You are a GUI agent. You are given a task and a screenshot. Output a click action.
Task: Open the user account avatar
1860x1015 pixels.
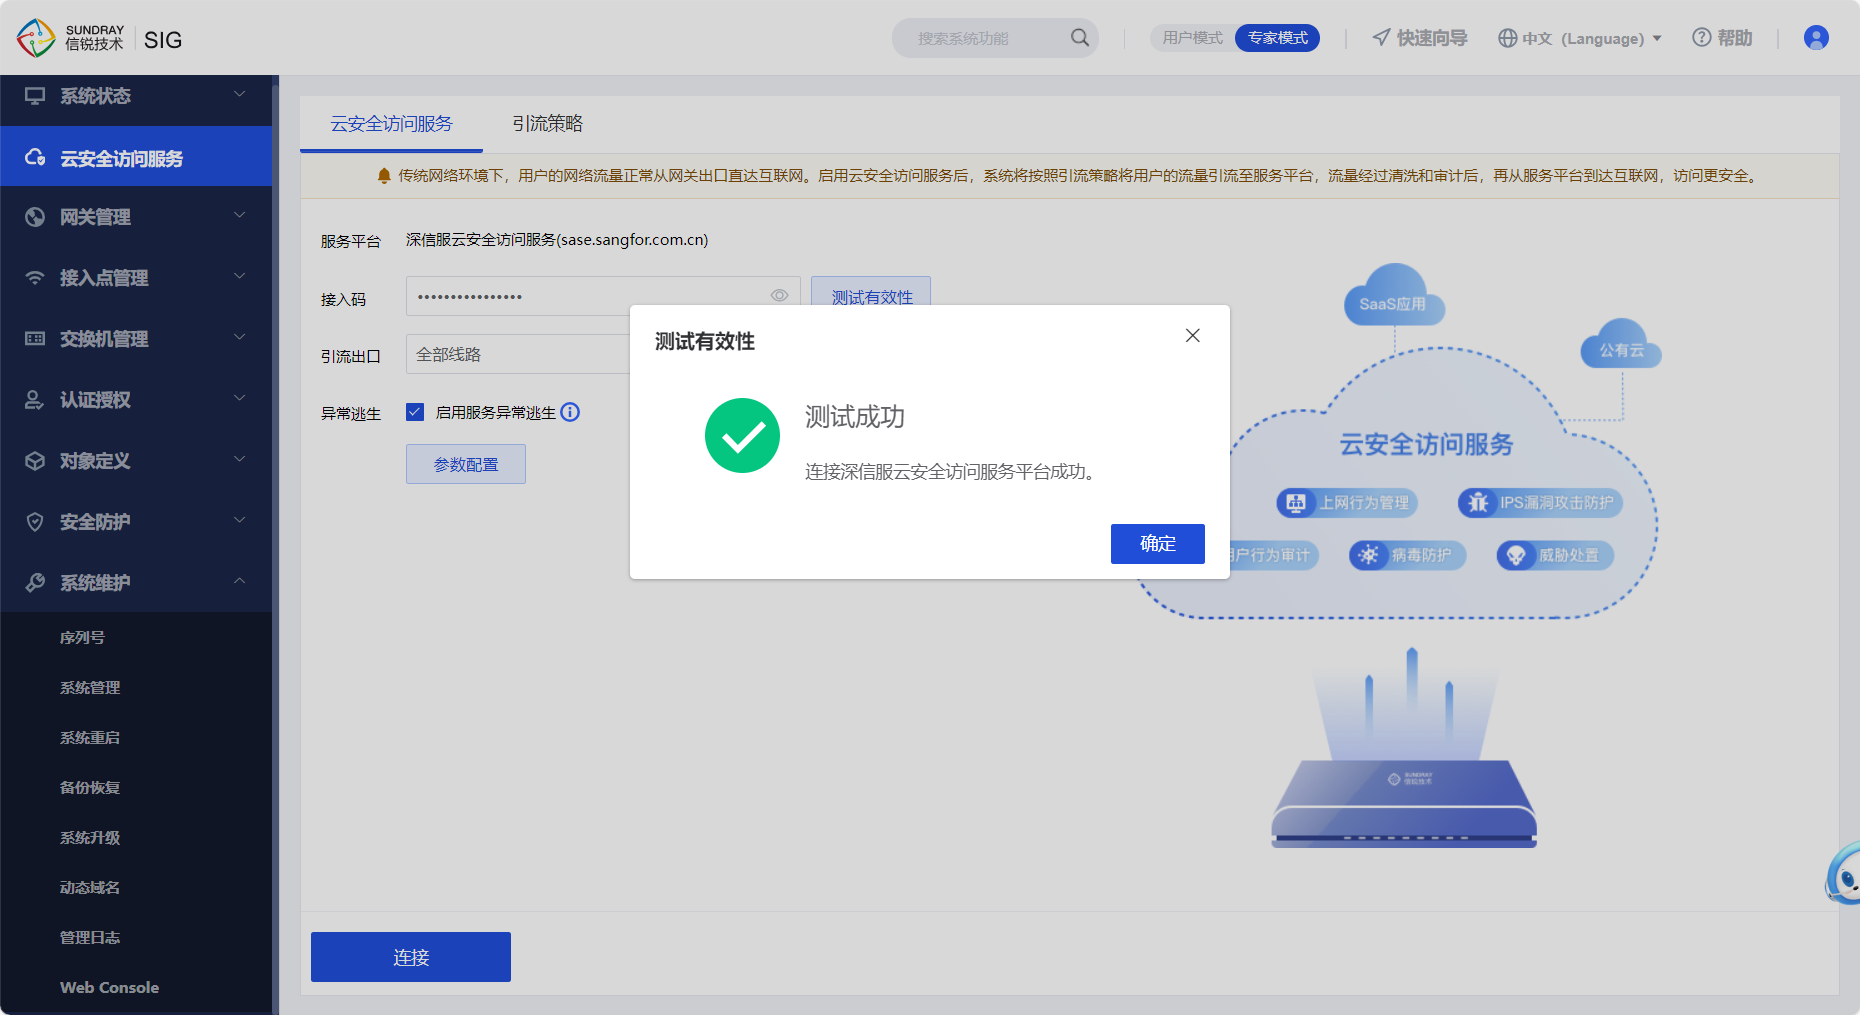1816,38
